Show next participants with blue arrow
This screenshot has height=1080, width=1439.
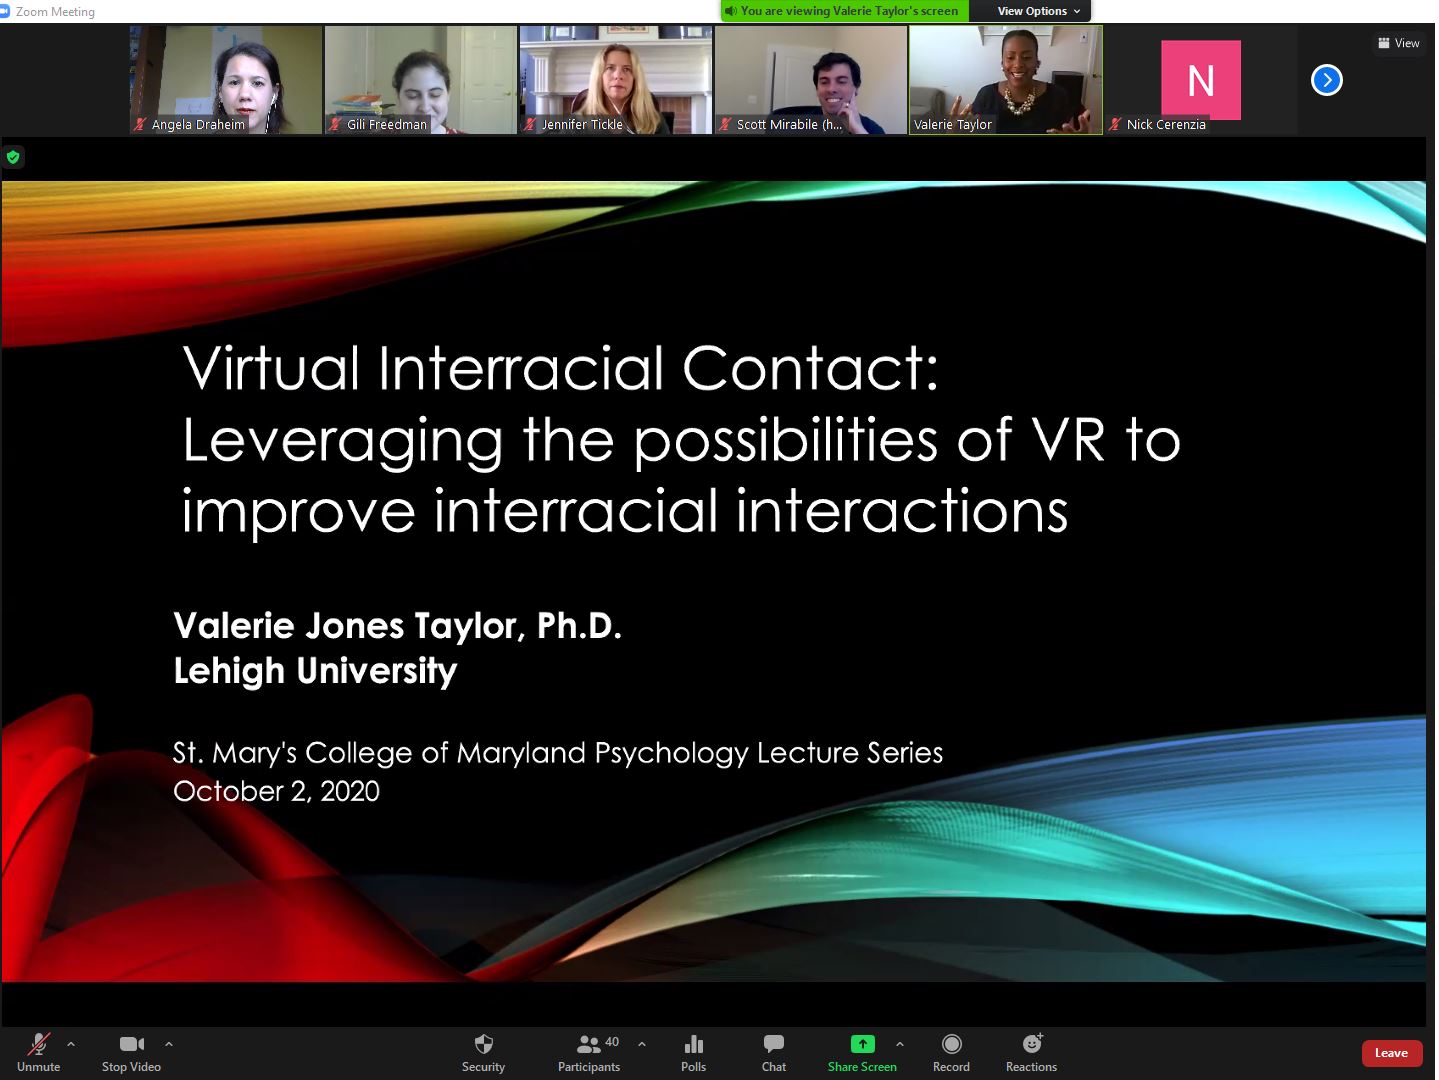1327,80
